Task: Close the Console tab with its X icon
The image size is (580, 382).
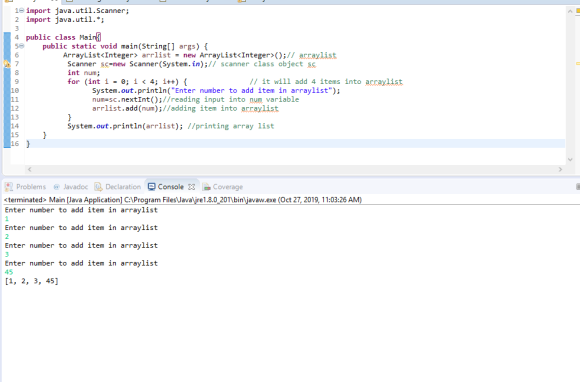Action: 191,187
